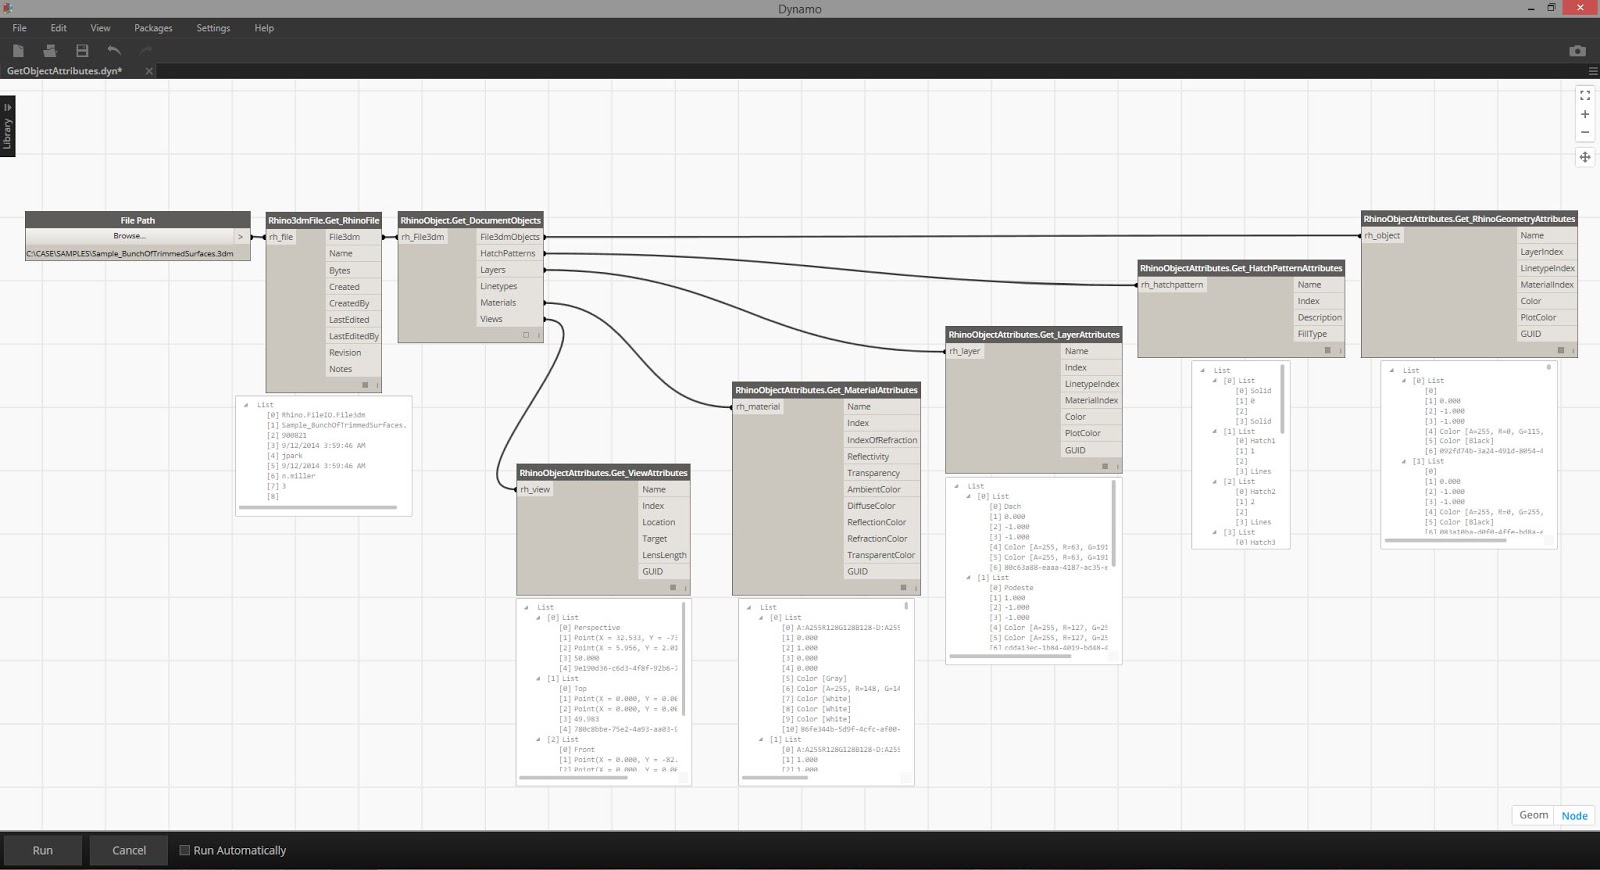Collapse root List in Get_RhinoFile preview

tap(246, 405)
